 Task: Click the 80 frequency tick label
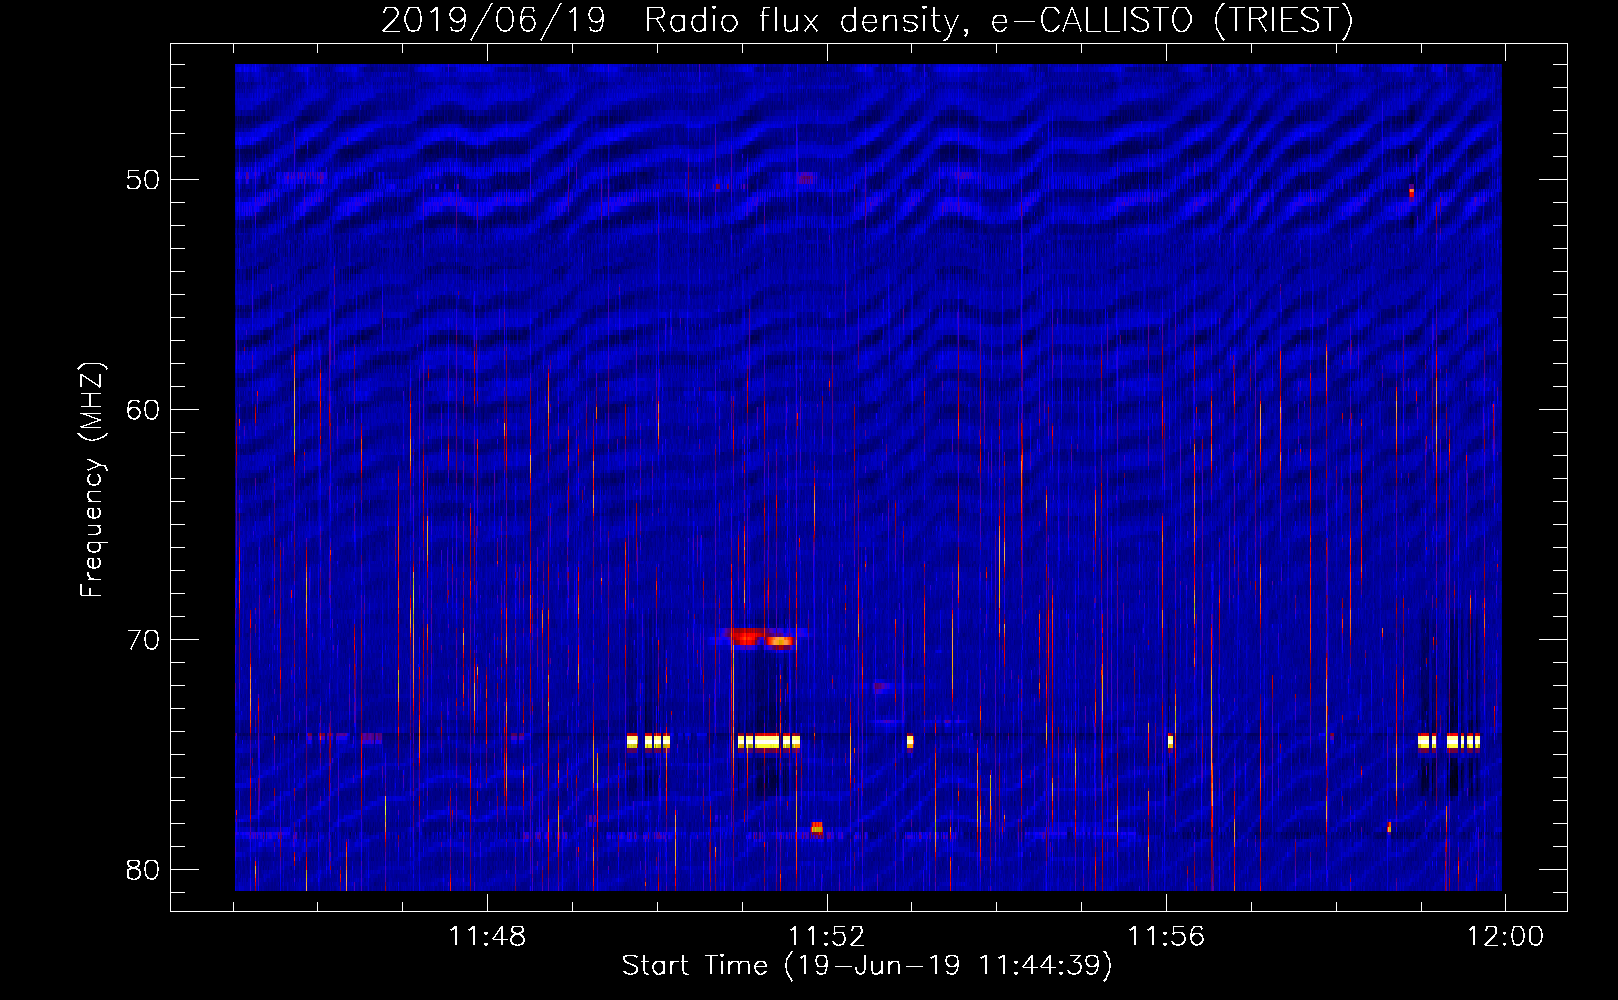pos(143,870)
